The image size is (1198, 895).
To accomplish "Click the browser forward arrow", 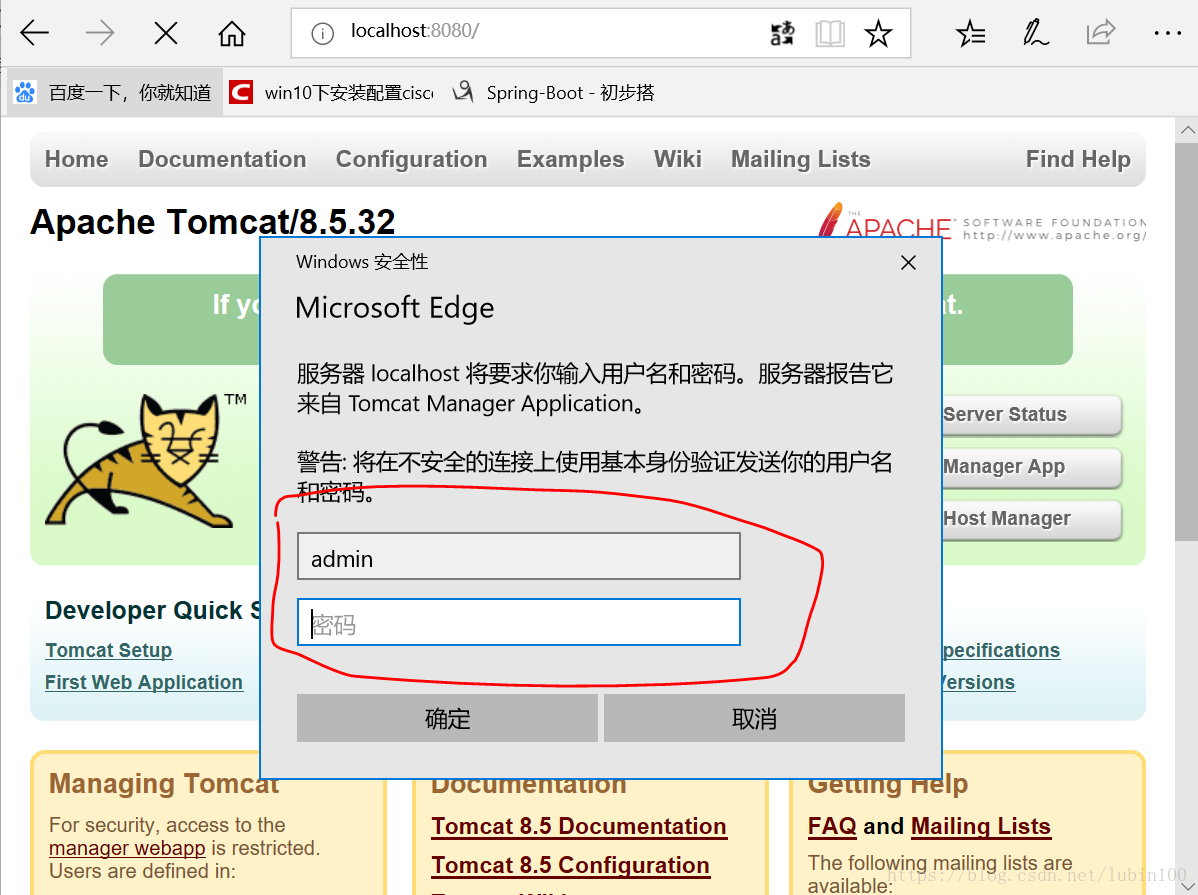I will pos(100,33).
